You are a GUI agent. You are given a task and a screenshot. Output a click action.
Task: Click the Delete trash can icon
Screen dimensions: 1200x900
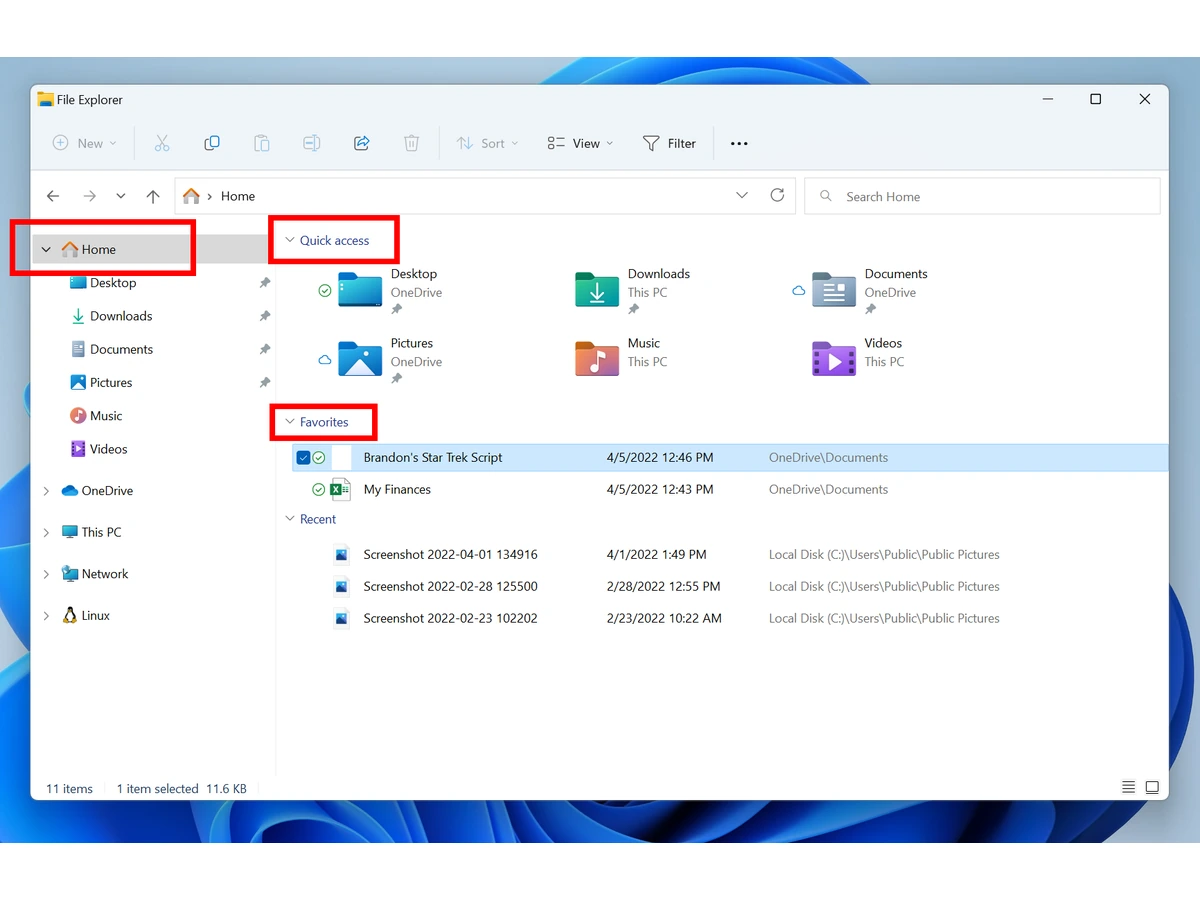(x=411, y=143)
